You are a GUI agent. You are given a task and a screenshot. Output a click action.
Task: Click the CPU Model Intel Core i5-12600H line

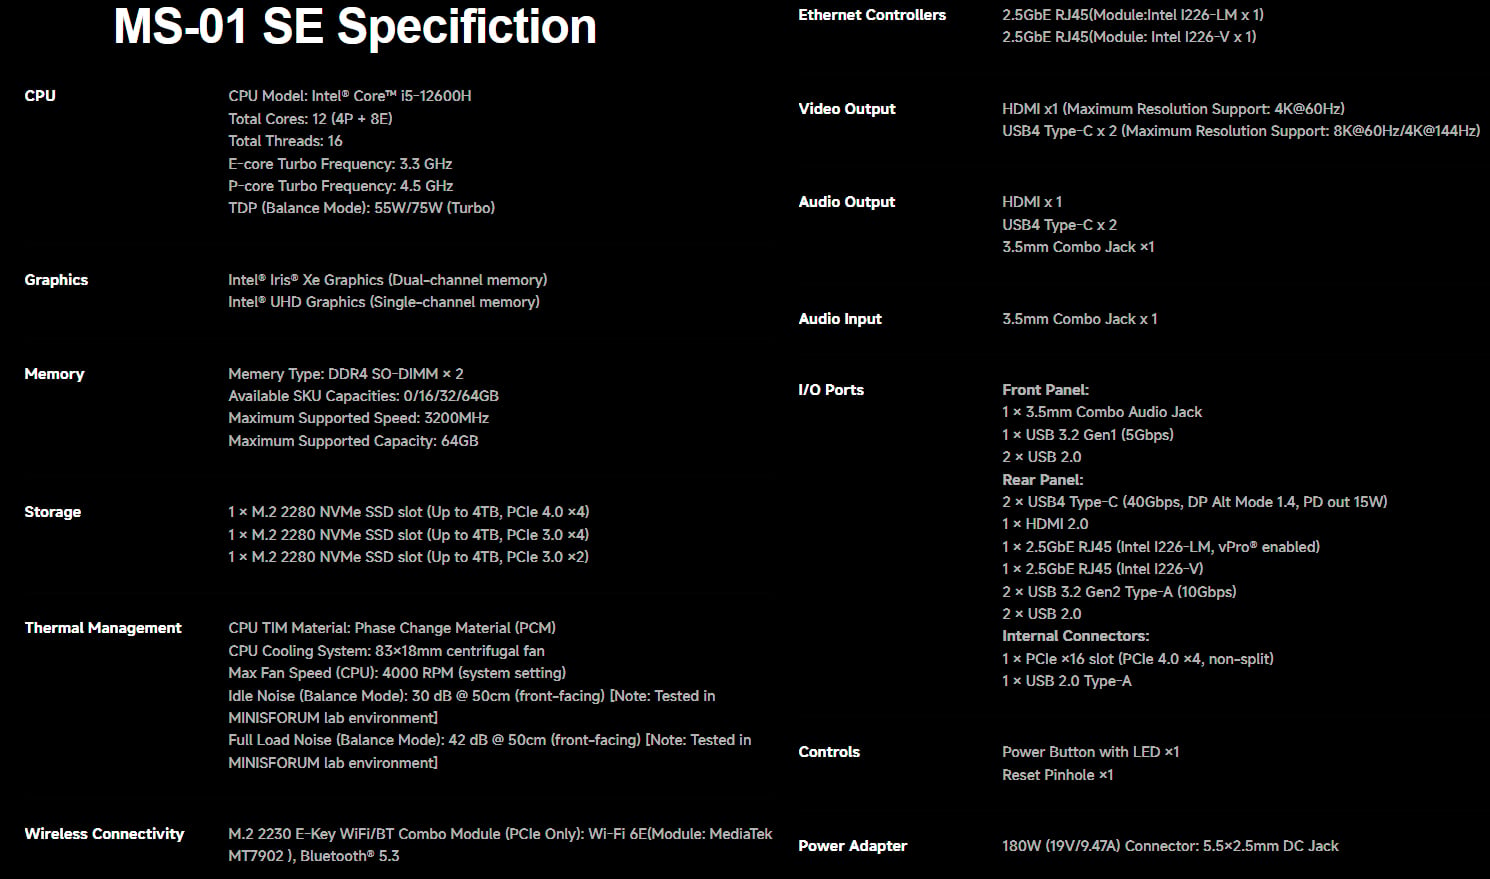pyautogui.click(x=350, y=96)
